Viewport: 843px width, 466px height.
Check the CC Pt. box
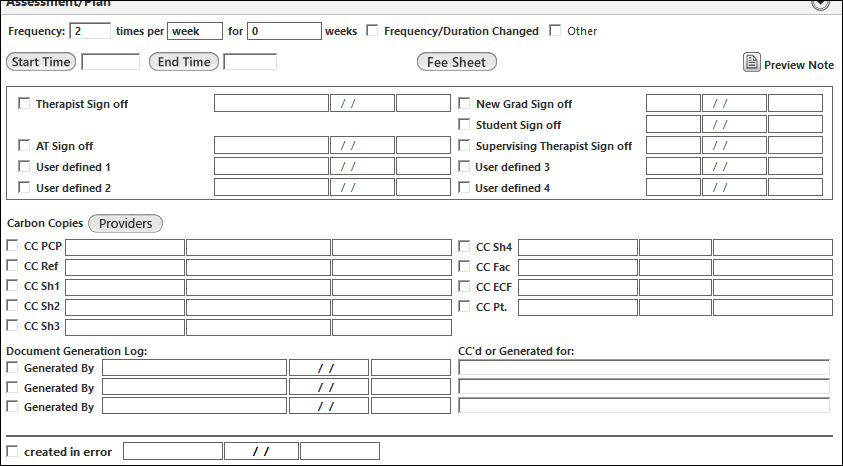click(x=464, y=306)
